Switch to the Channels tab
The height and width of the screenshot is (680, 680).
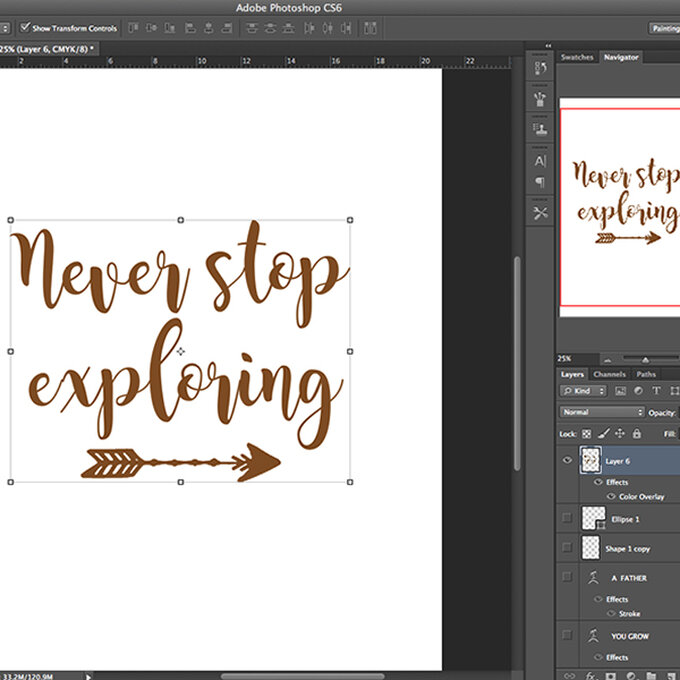point(609,374)
